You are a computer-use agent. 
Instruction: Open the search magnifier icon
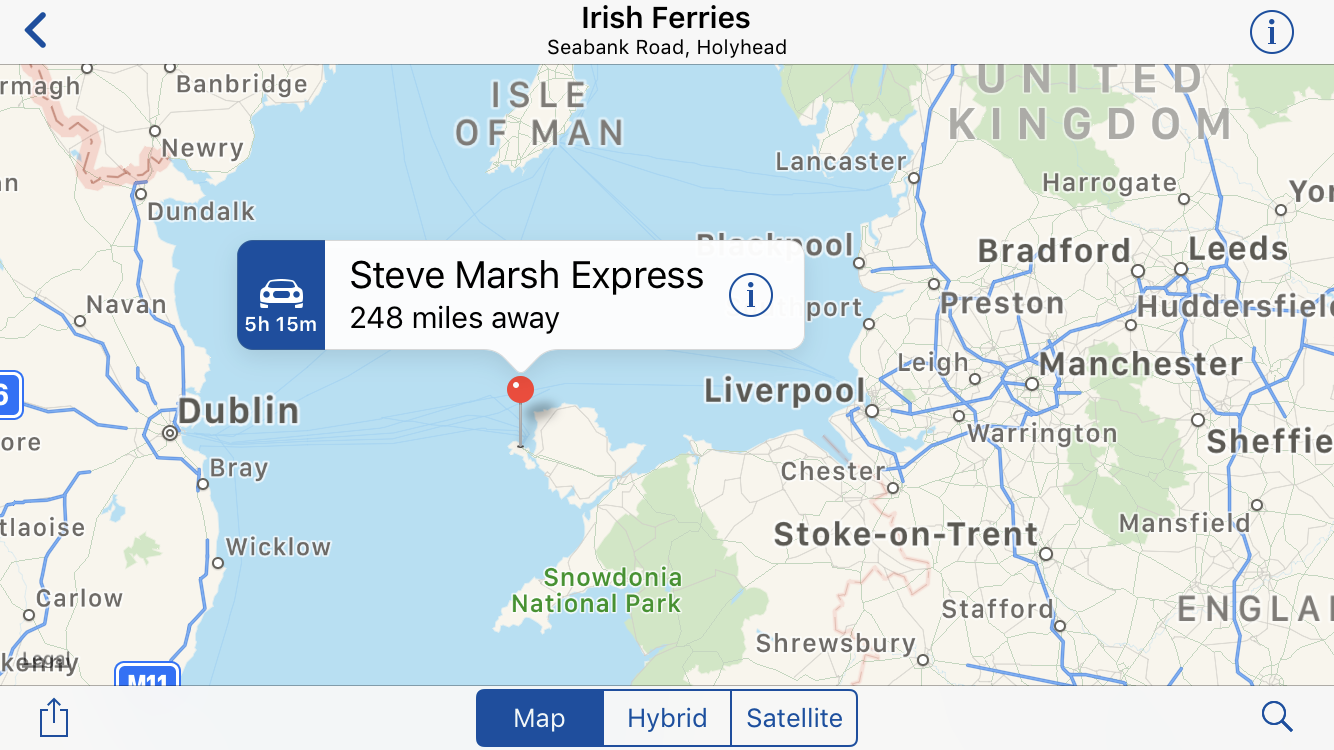pos(1277,716)
